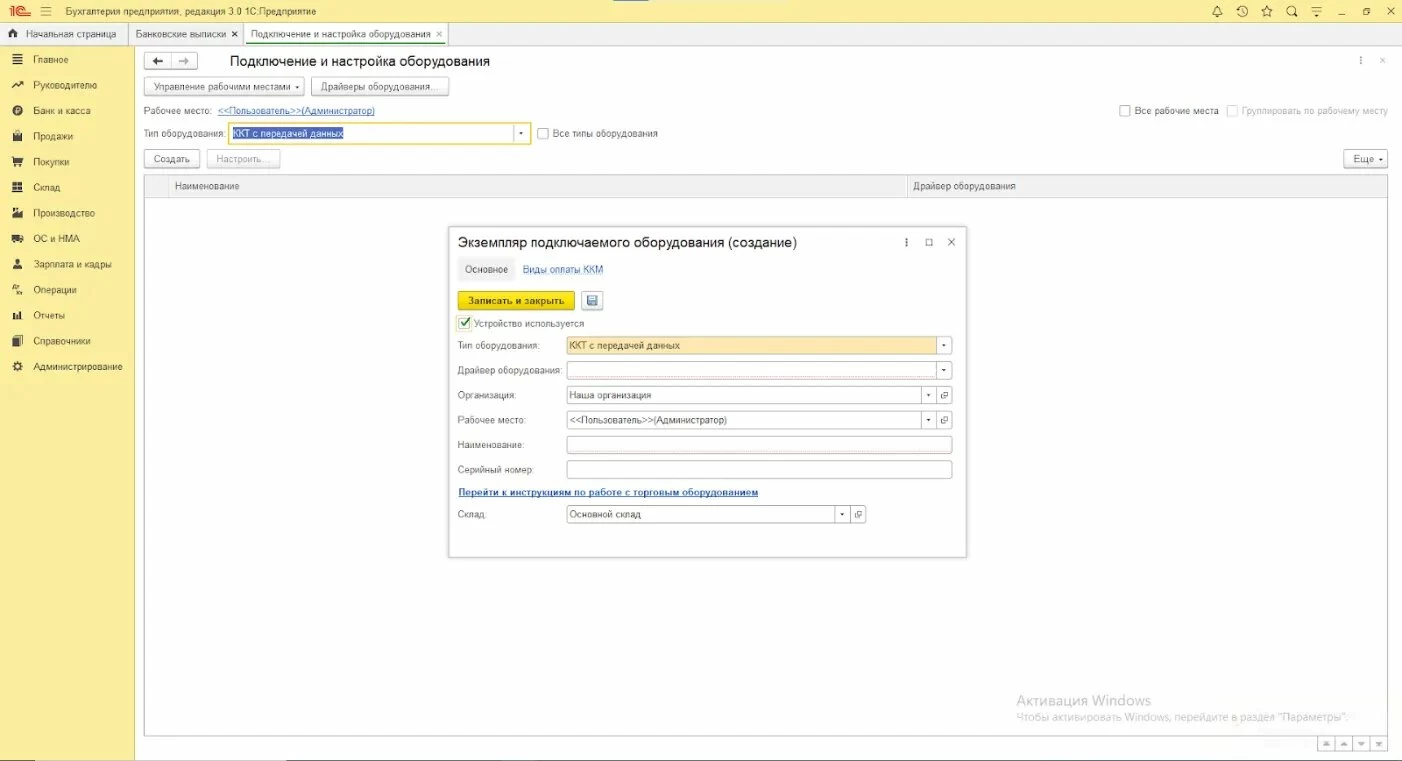The height and width of the screenshot is (761, 1402).
Task: Click into the Серийный номер field
Action: [758, 470]
